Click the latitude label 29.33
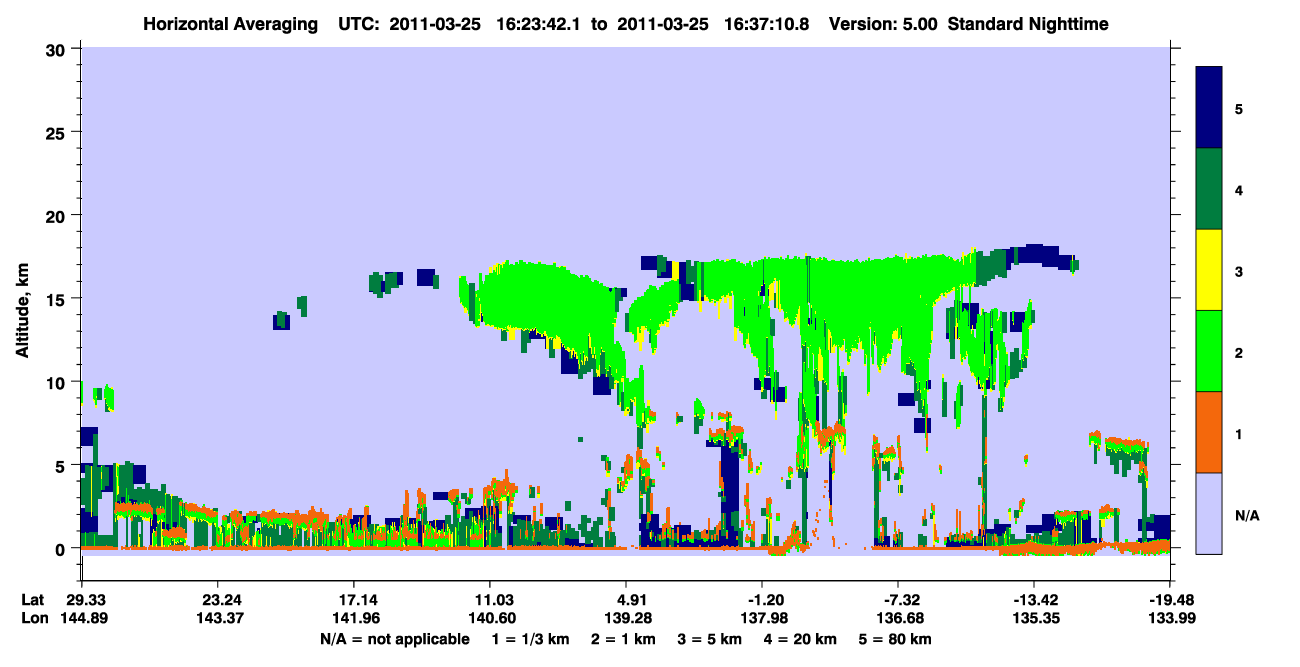This screenshot has width=1300, height=667. [x=81, y=599]
